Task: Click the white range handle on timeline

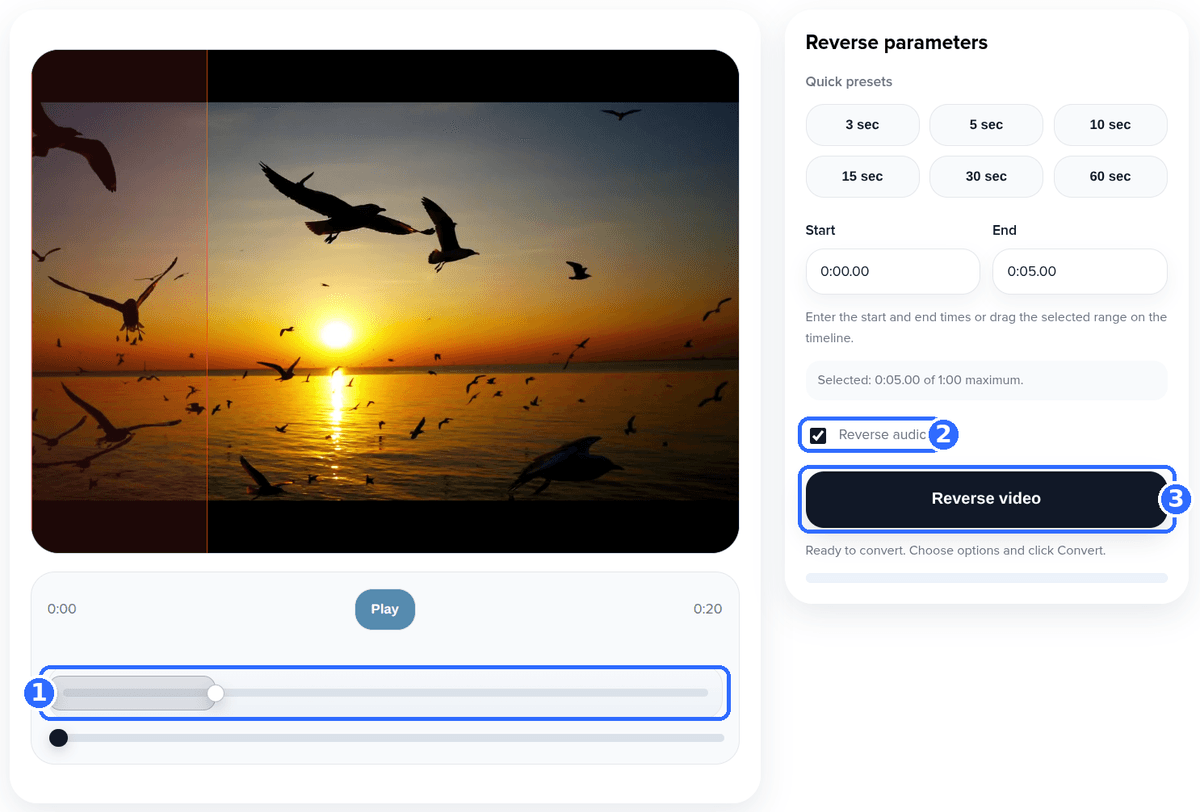Action: coord(215,692)
